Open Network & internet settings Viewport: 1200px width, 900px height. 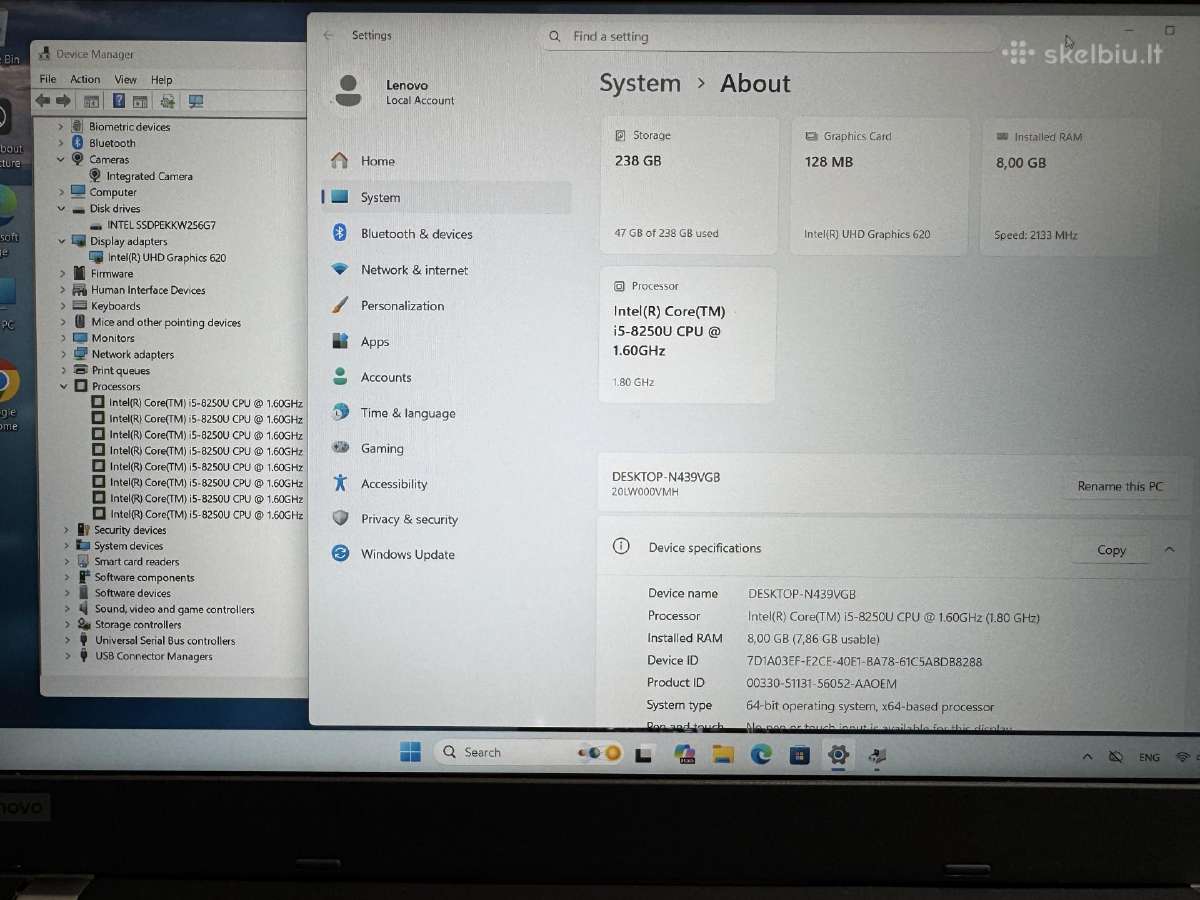414,270
